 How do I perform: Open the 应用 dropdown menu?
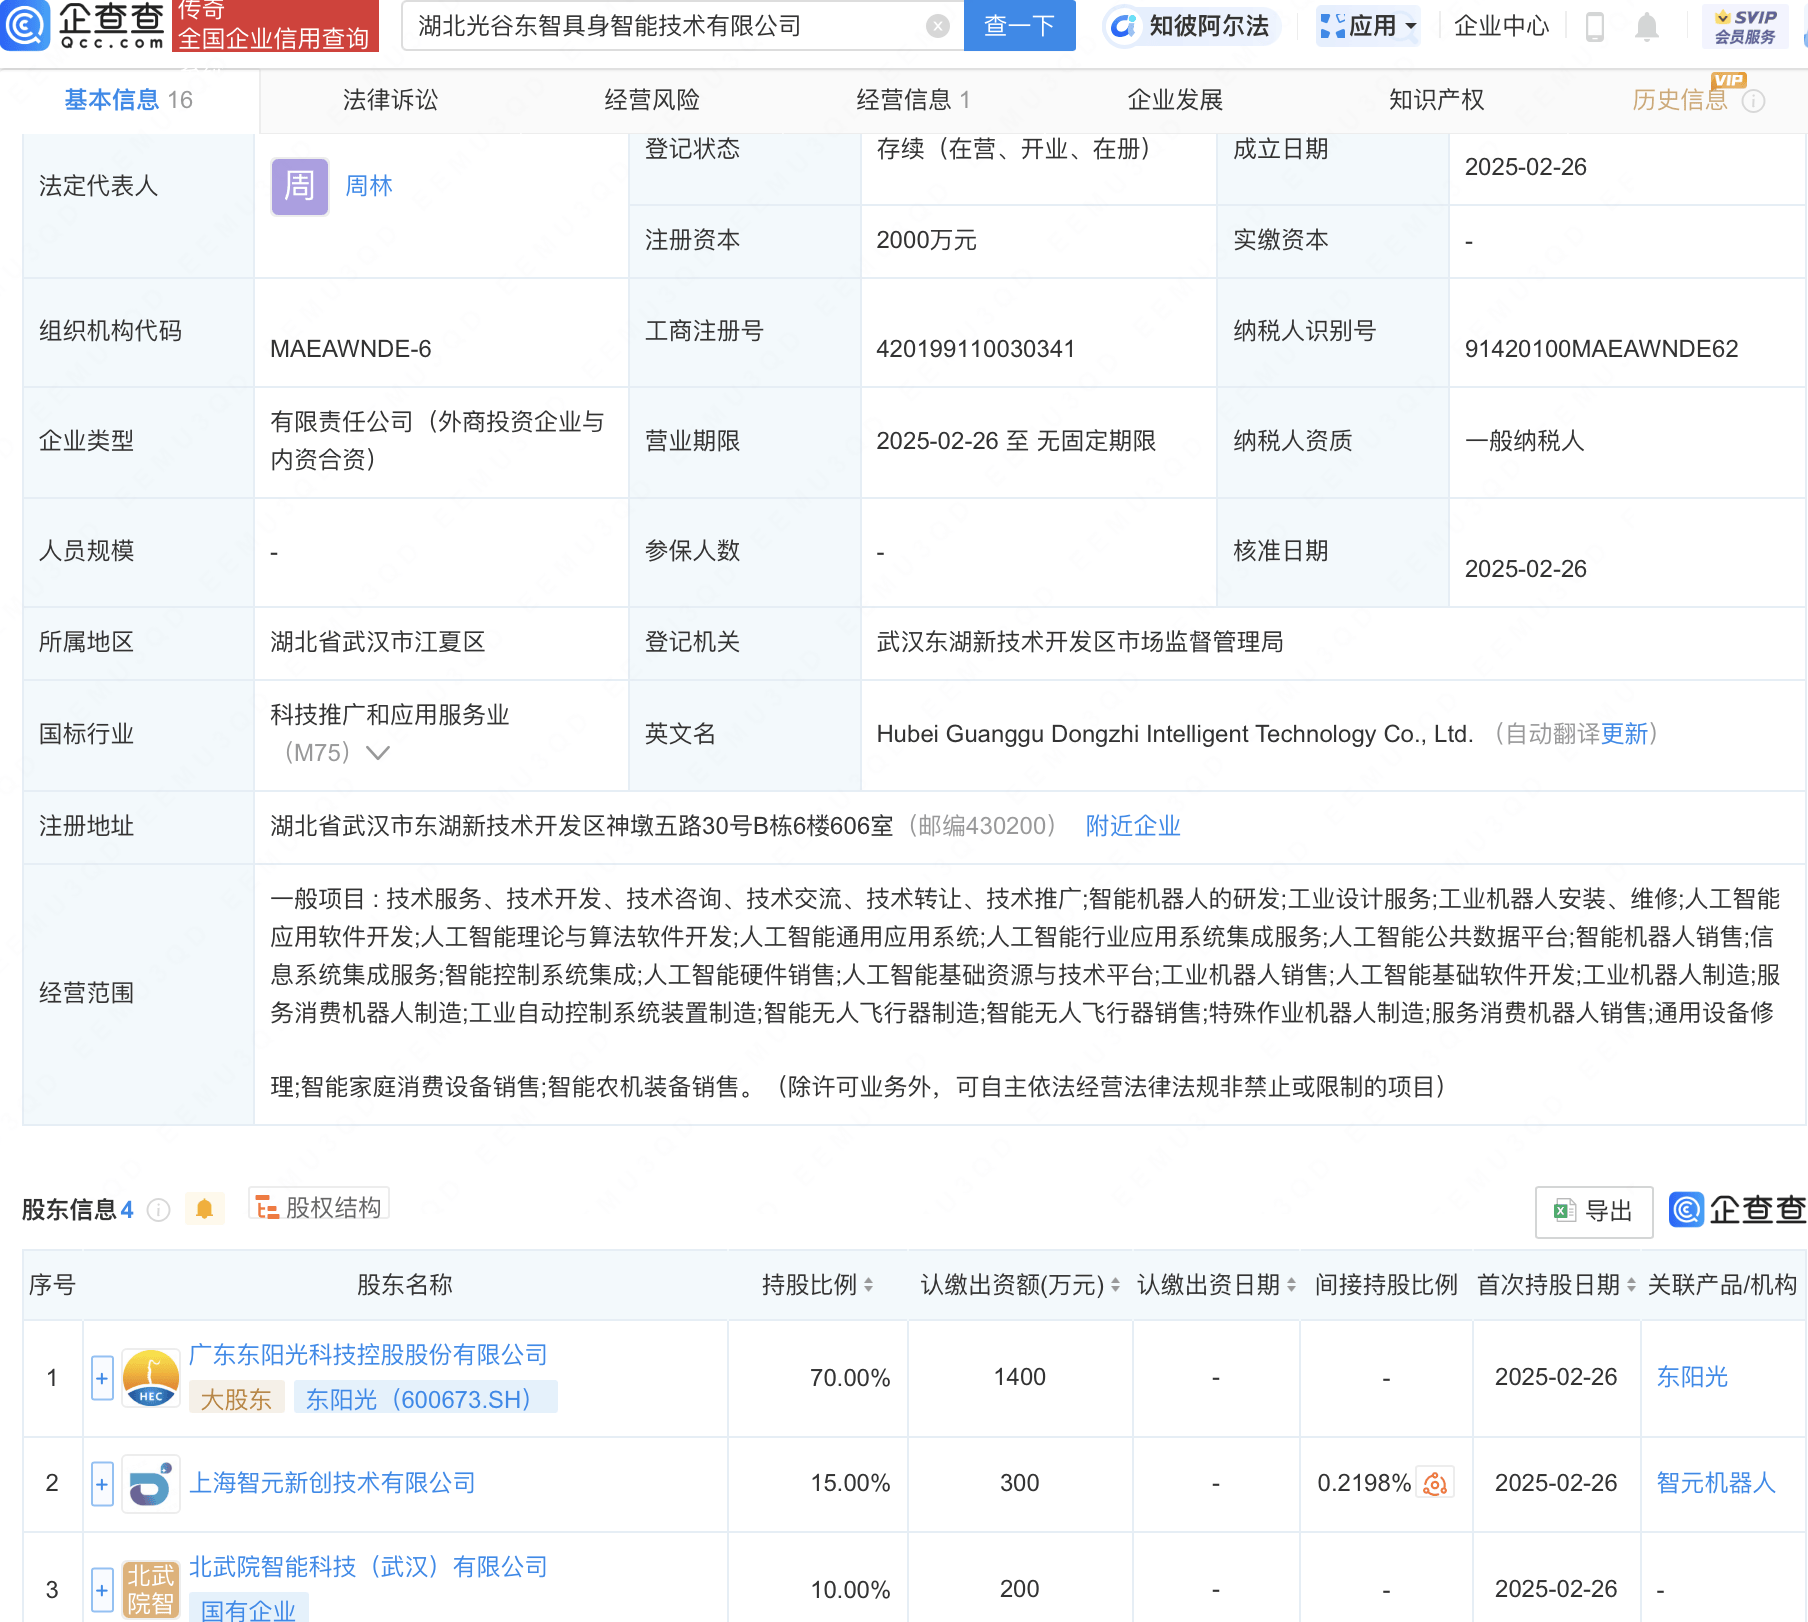pyautogui.click(x=1368, y=26)
